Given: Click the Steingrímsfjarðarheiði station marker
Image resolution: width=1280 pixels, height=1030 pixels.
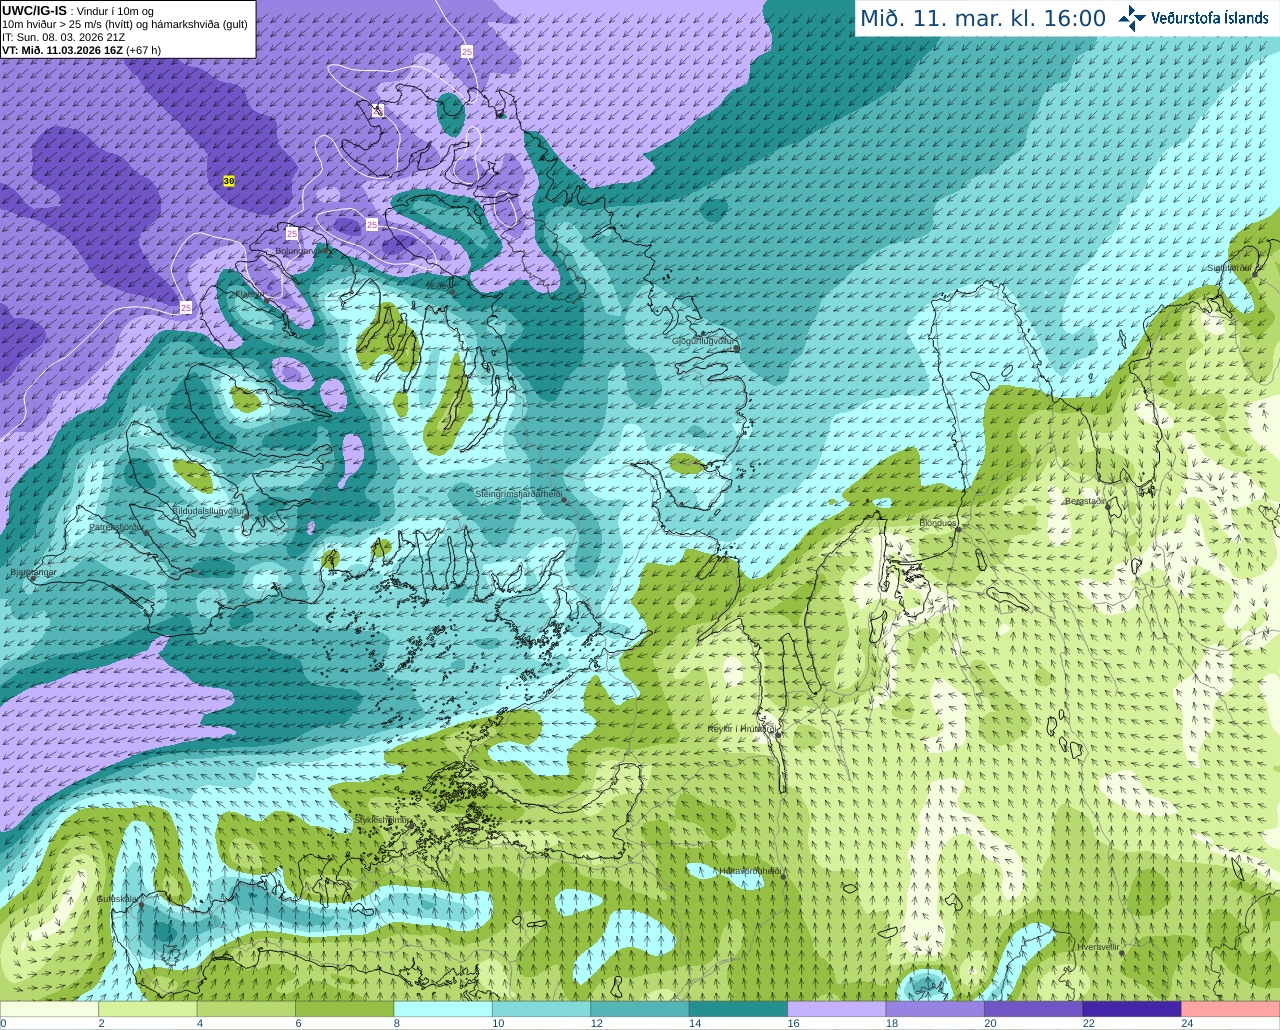Looking at the screenshot, I should (564, 499).
